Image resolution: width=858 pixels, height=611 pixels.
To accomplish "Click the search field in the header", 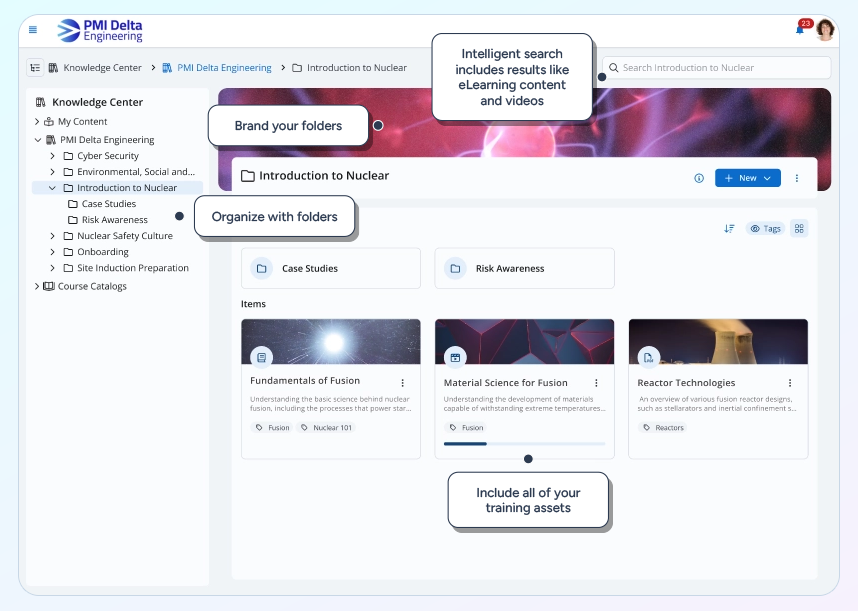I will tap(720, 67).
